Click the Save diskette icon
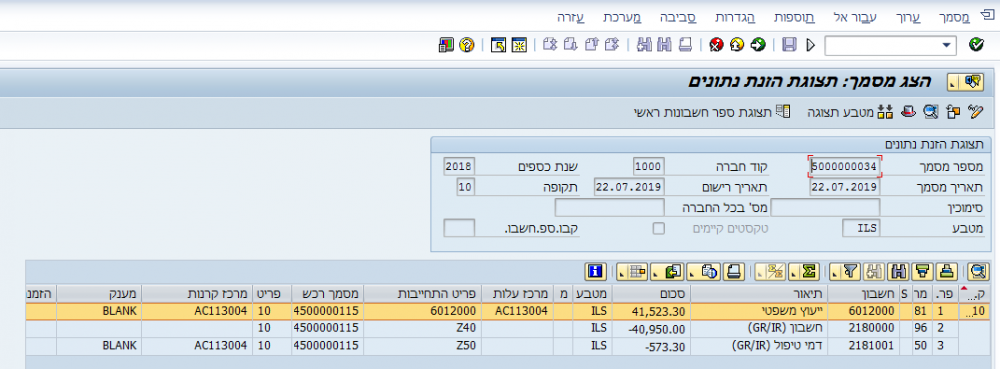The width and height of the screenshot is (1000, 369). (x=789, y=45)
